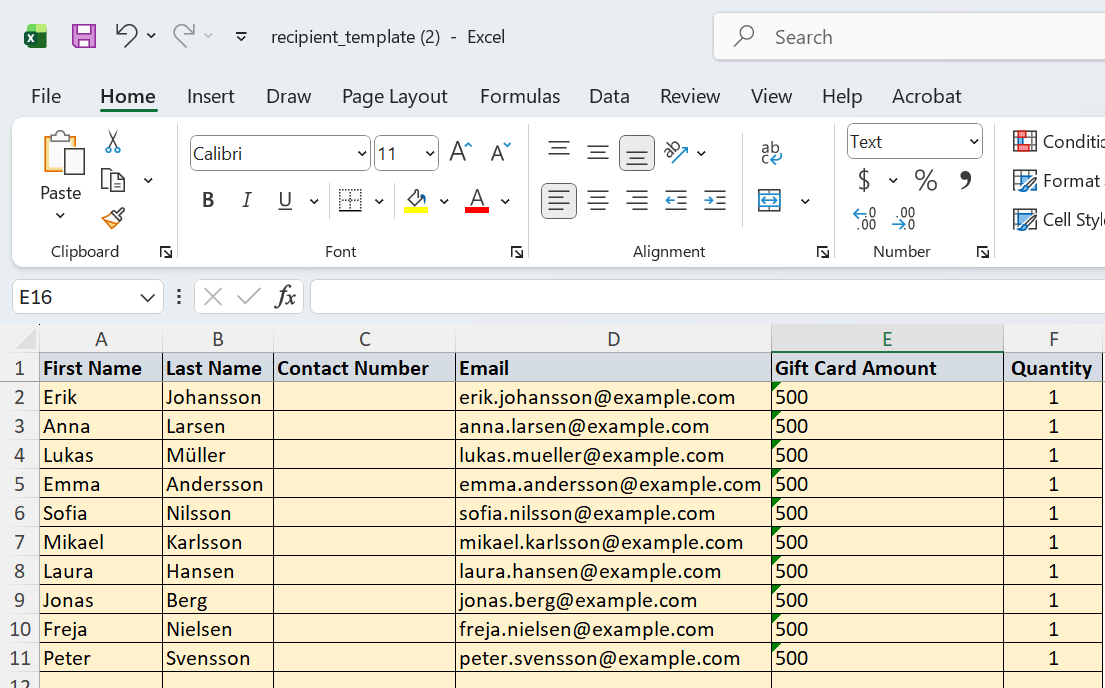1105x688 pixels.
Task: Click the Cut scissors icon
Action: pos(113,142)
